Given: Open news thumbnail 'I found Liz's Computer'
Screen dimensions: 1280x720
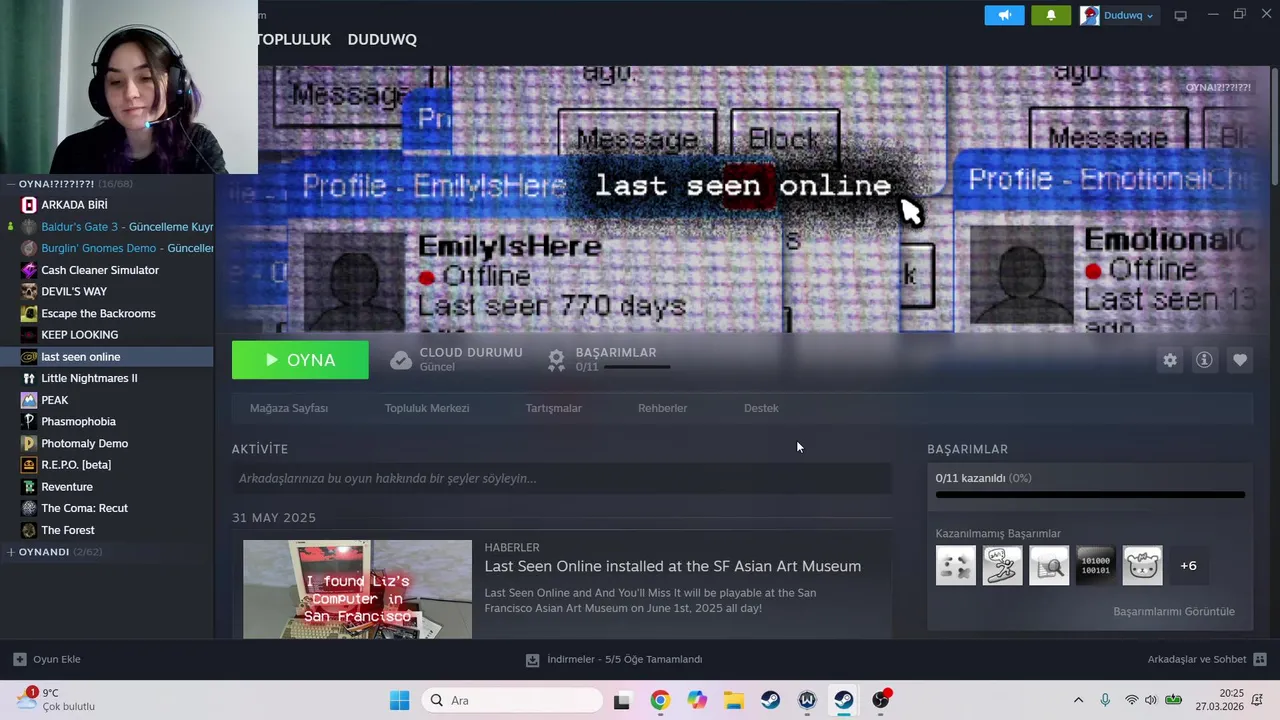Looking at the screenshot, I should (357, 589).
